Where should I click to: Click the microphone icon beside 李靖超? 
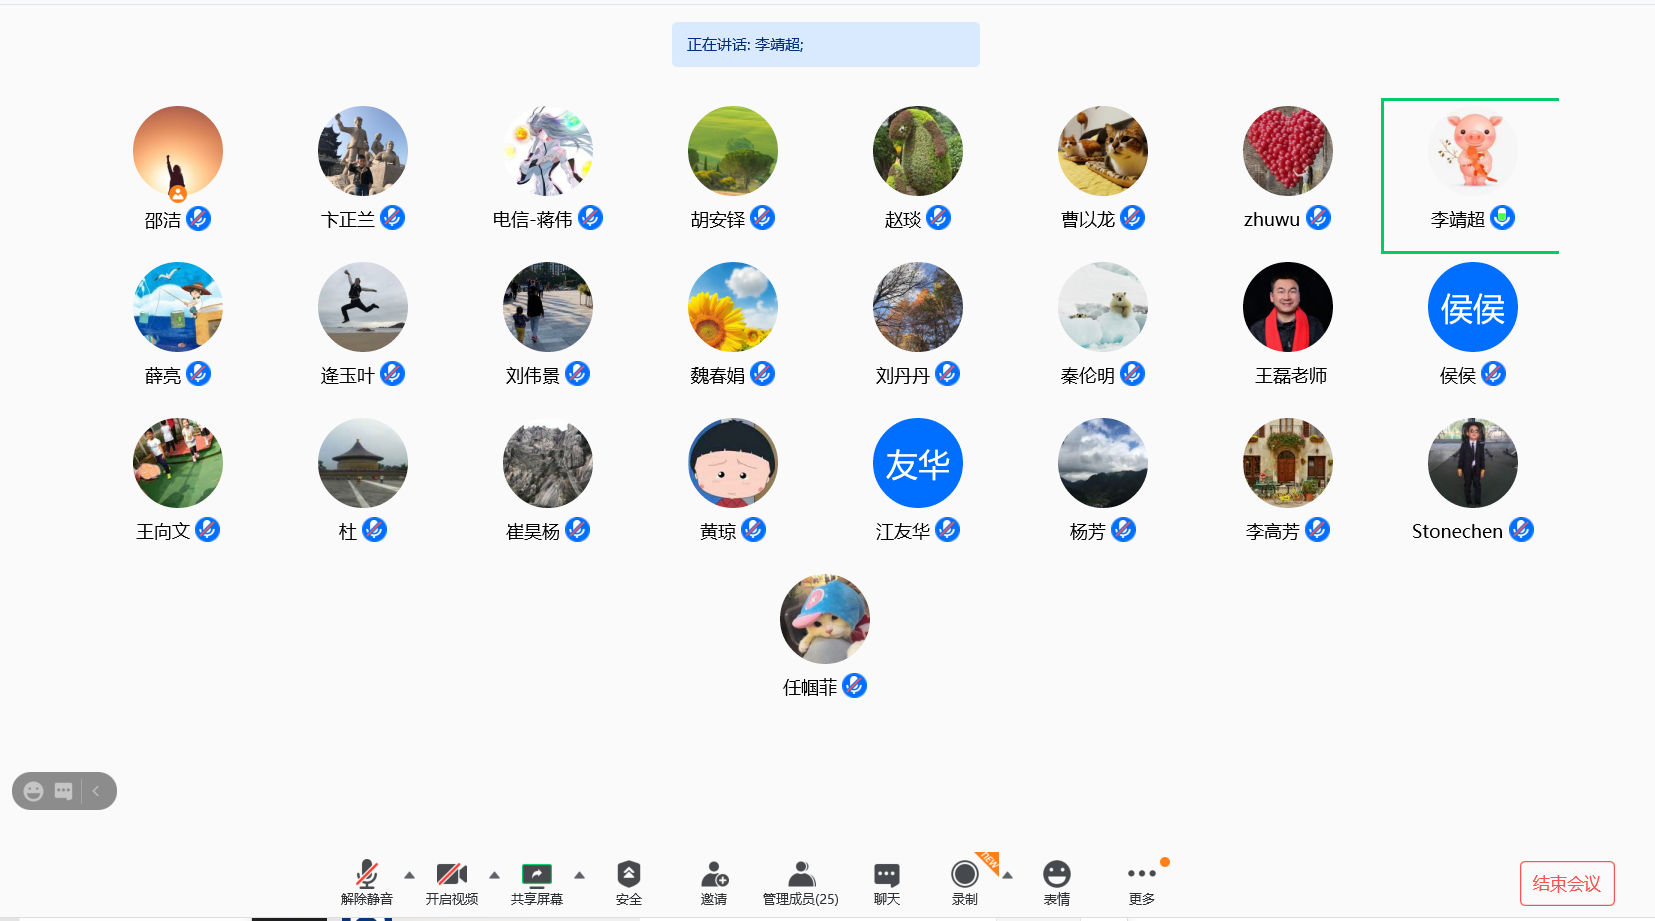click(1502, 218)
